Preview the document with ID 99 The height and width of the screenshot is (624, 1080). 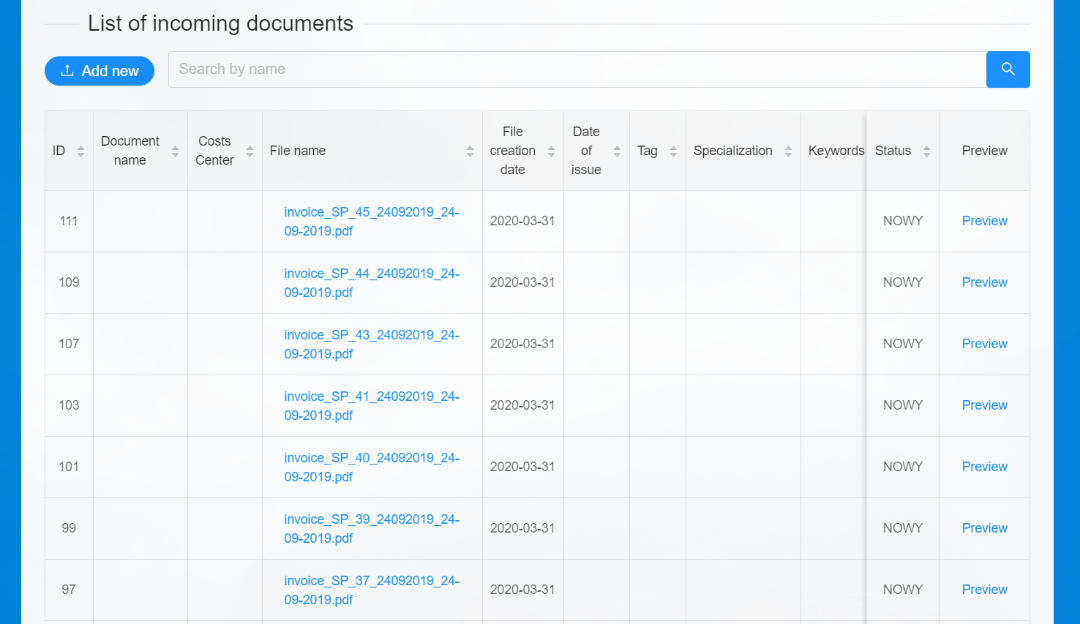984,528
